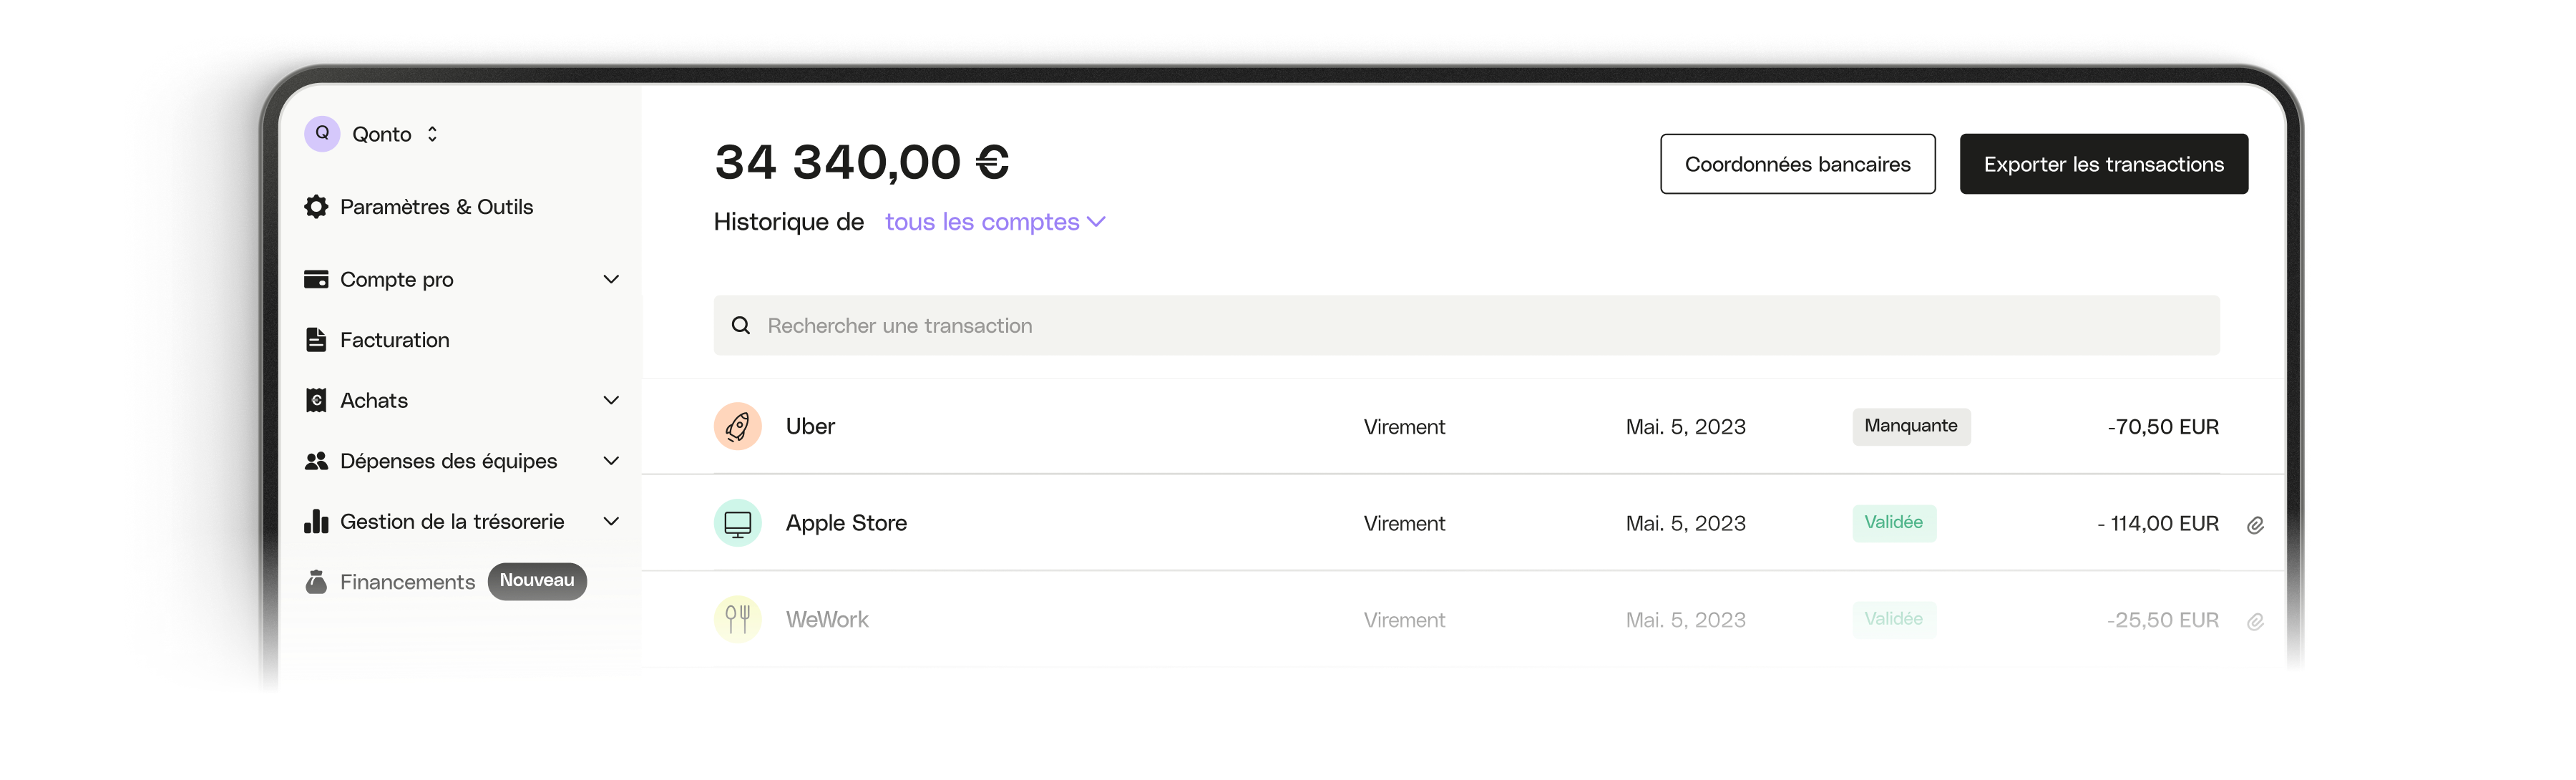The image size is (2576, 780).
Task: Open attachment paperclip for Apple Store row
Action: [2255, 525]
